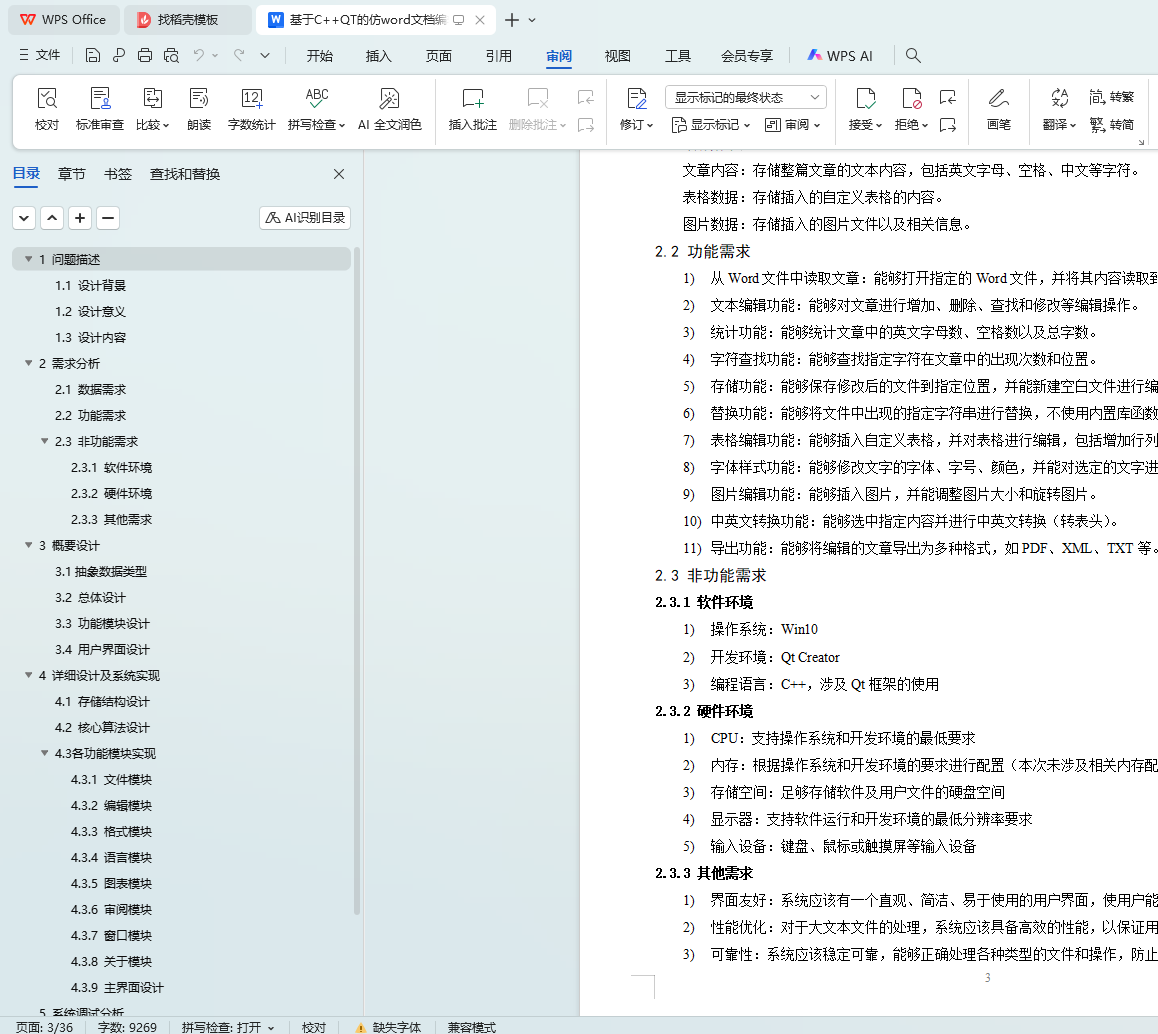Click the expand levels down arrow button

click(x=24, y=218)
